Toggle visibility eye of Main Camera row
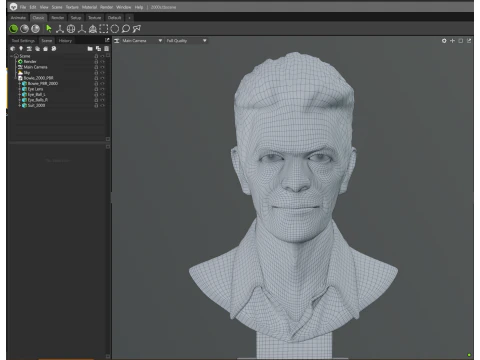 pos(102,67)
